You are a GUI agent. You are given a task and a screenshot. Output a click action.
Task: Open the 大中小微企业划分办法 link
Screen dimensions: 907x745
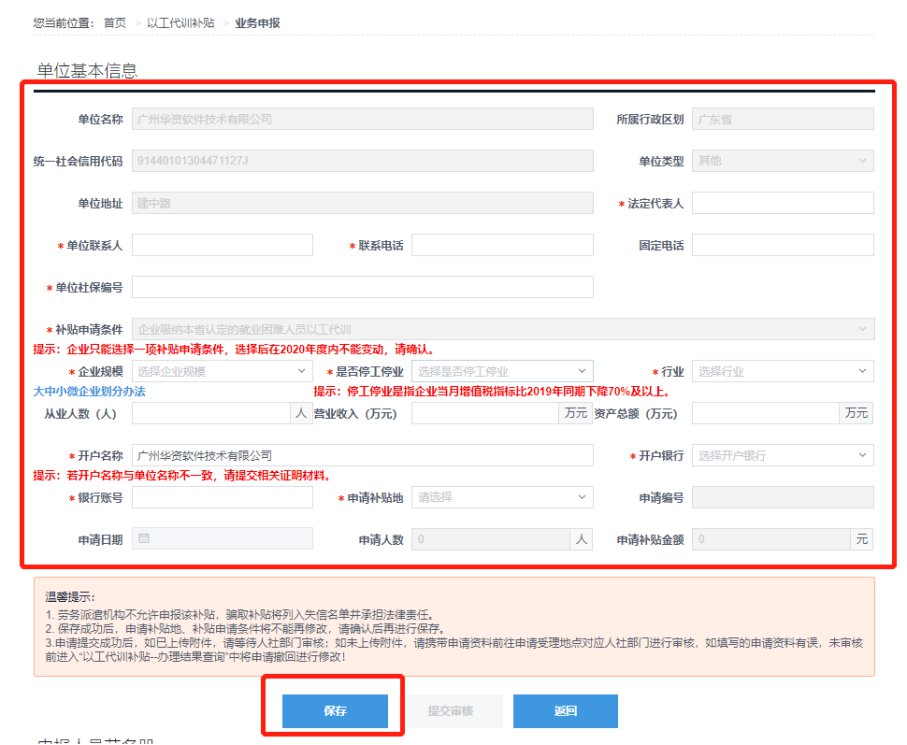click(90, 391)
